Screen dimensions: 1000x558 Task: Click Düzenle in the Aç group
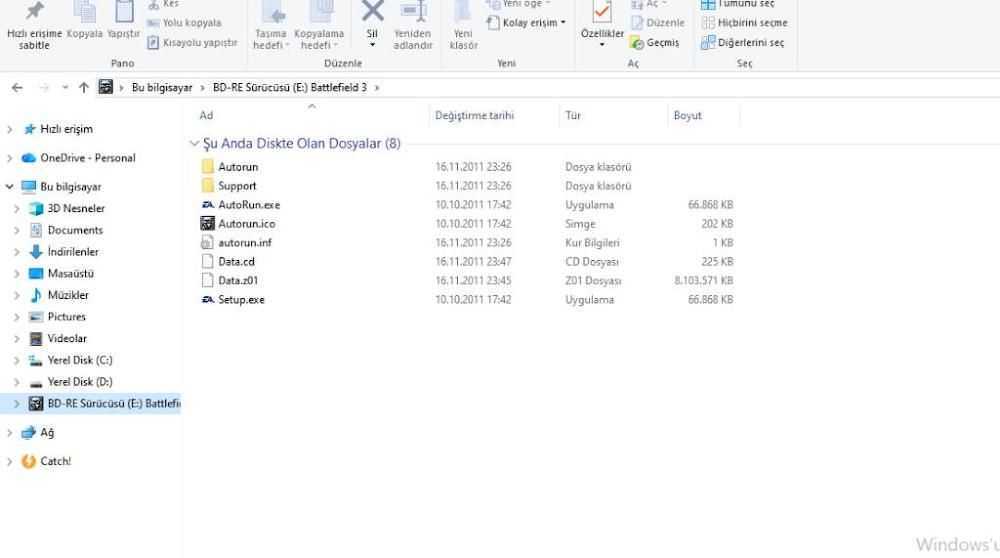[x=658, y=23]
